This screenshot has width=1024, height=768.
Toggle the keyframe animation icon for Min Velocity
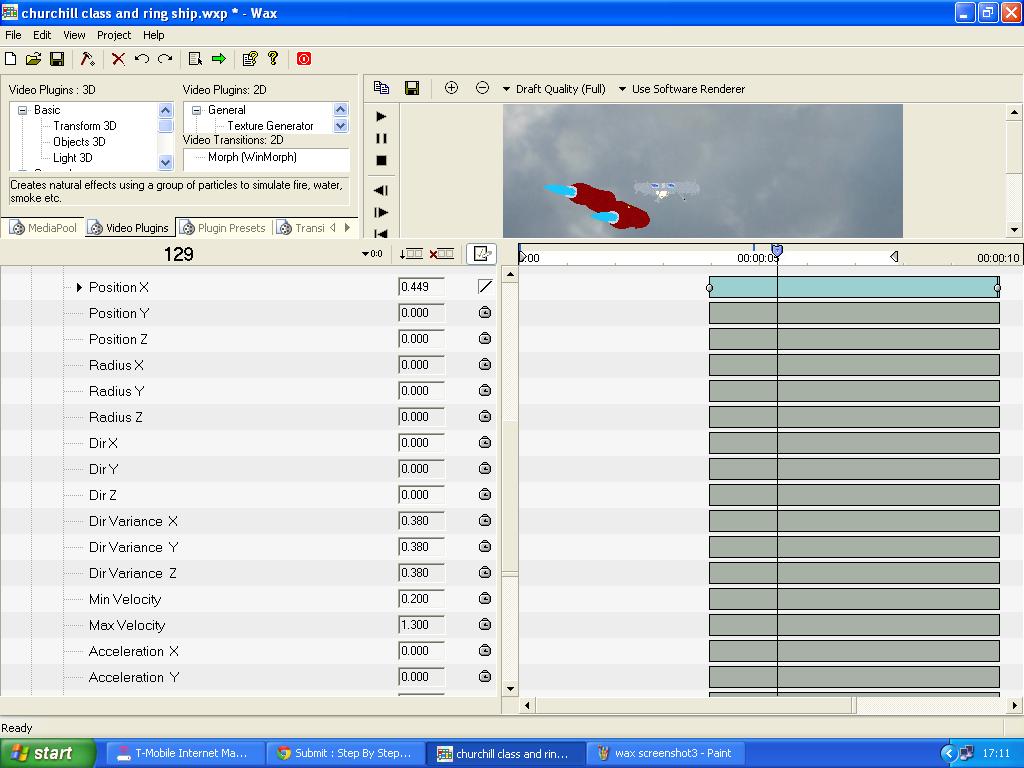(x=485, y=598)
